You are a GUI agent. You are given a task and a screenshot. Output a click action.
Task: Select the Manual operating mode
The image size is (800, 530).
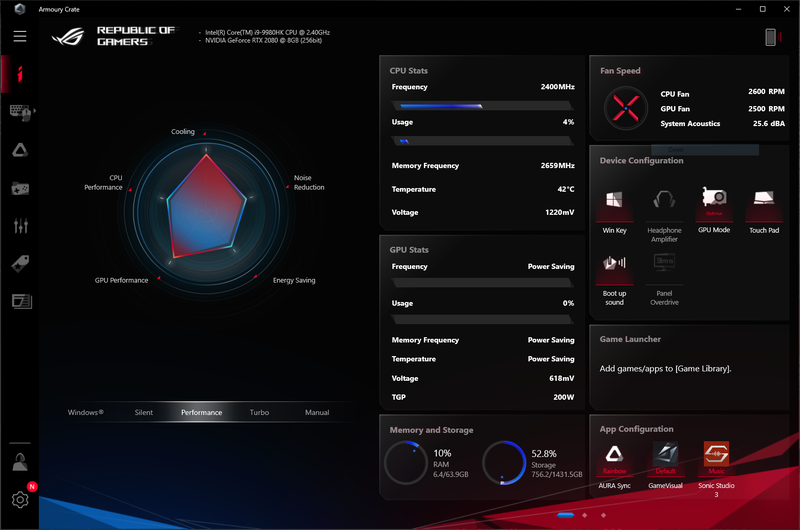pyautogui.click(x=317, y=412)
